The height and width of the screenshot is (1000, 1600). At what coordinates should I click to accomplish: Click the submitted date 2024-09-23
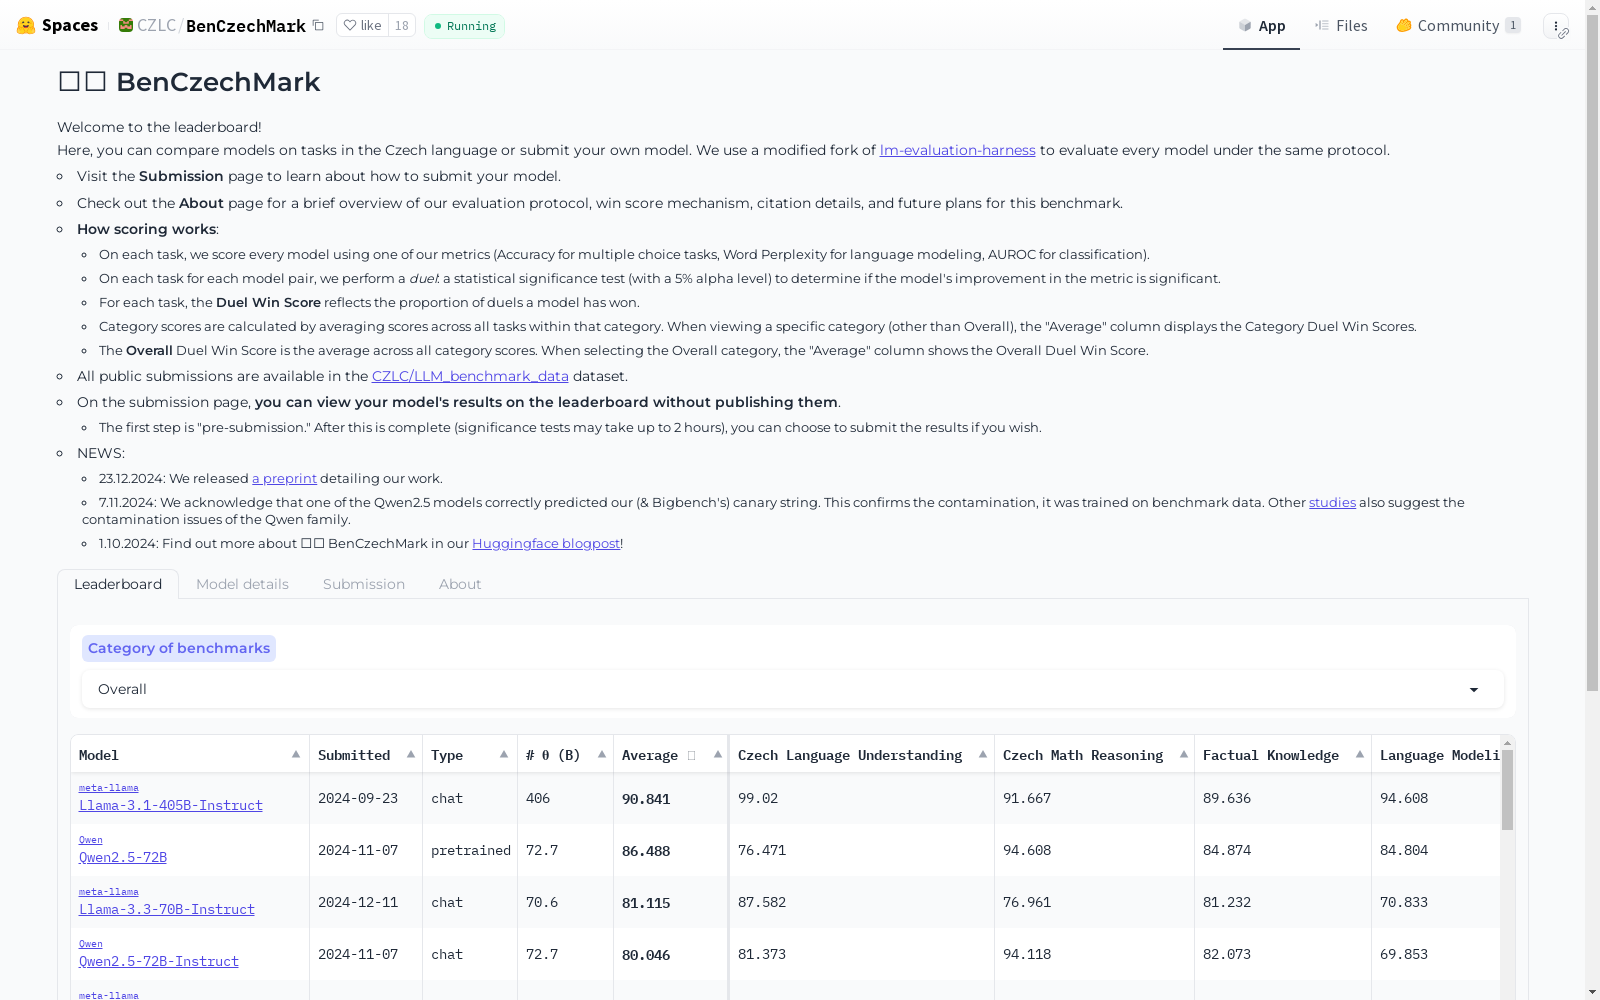click(358, 798)
